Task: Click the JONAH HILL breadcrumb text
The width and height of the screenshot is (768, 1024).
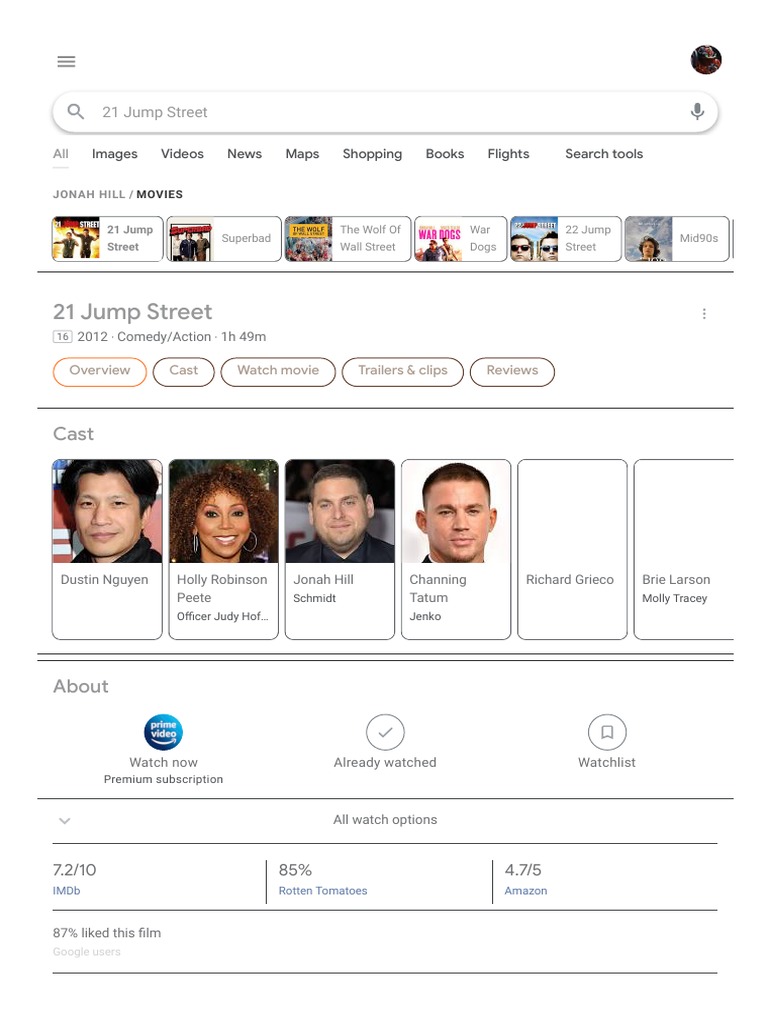Action: 89,195
